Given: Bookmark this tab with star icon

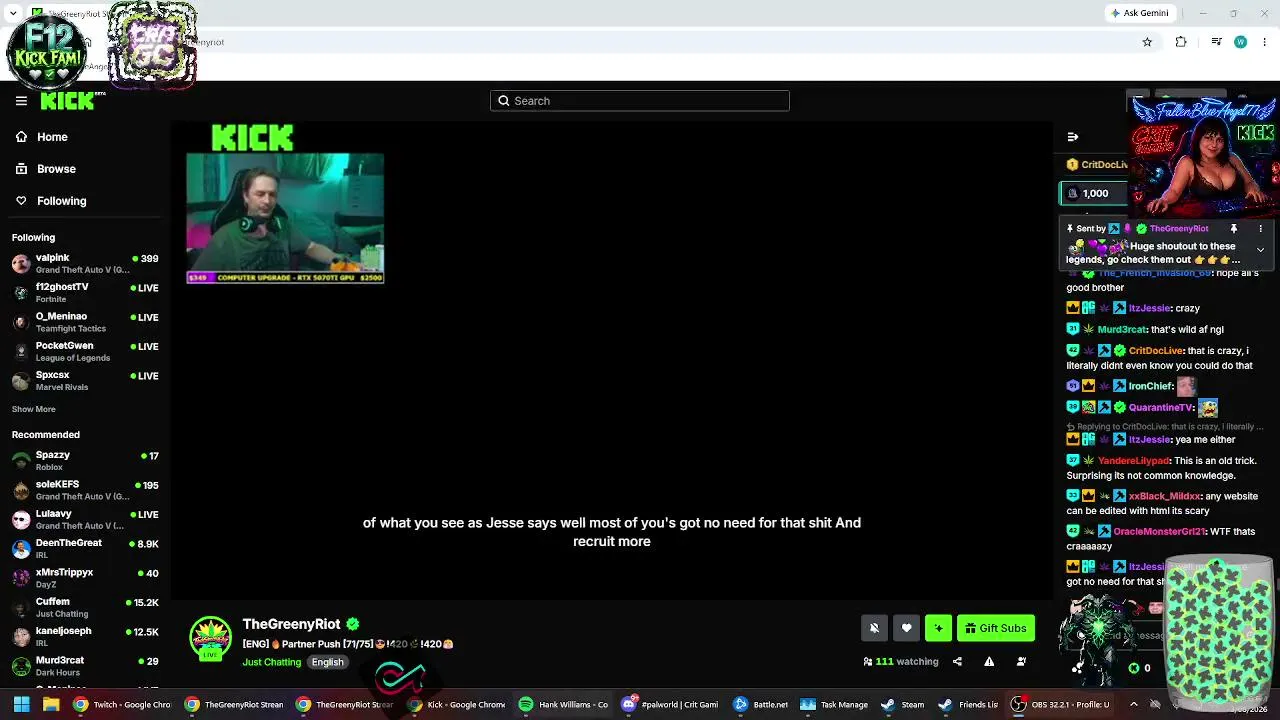Looking at the screenshot, I should pyautogui.click(x=1147, y=42).
